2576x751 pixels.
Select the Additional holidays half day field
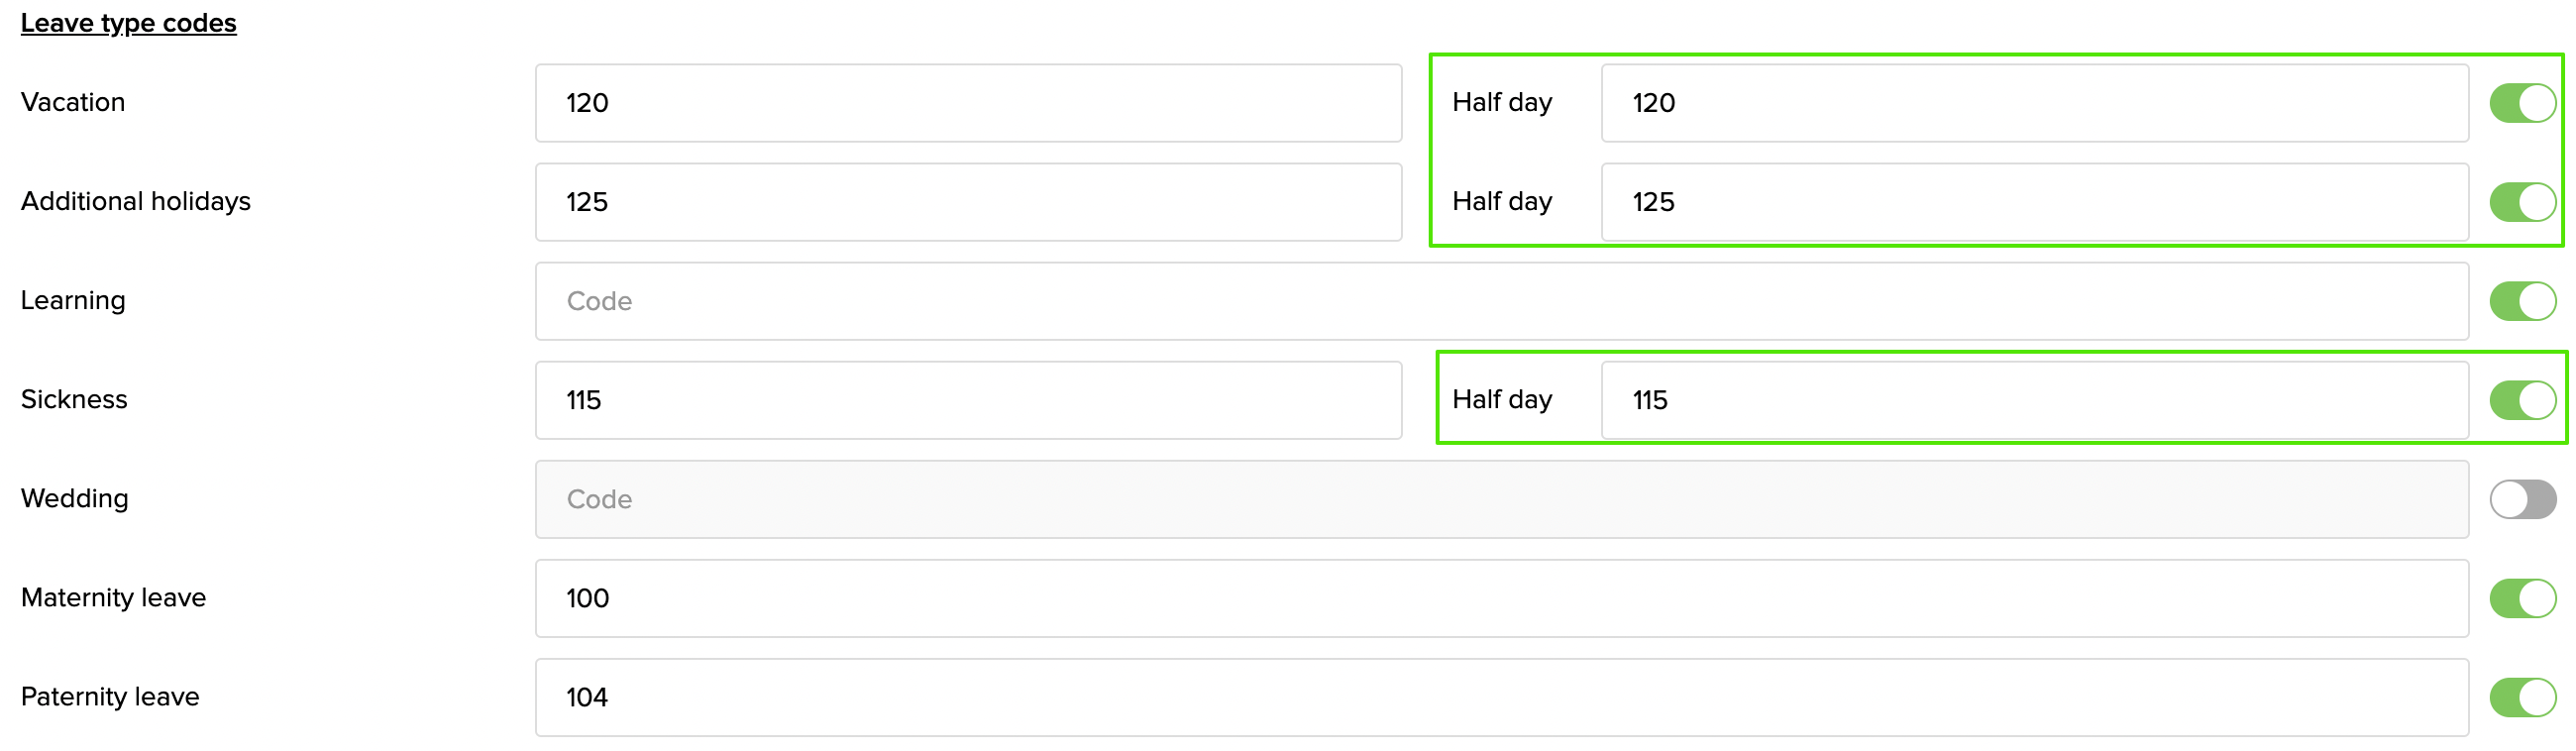tap(2033, 202)
